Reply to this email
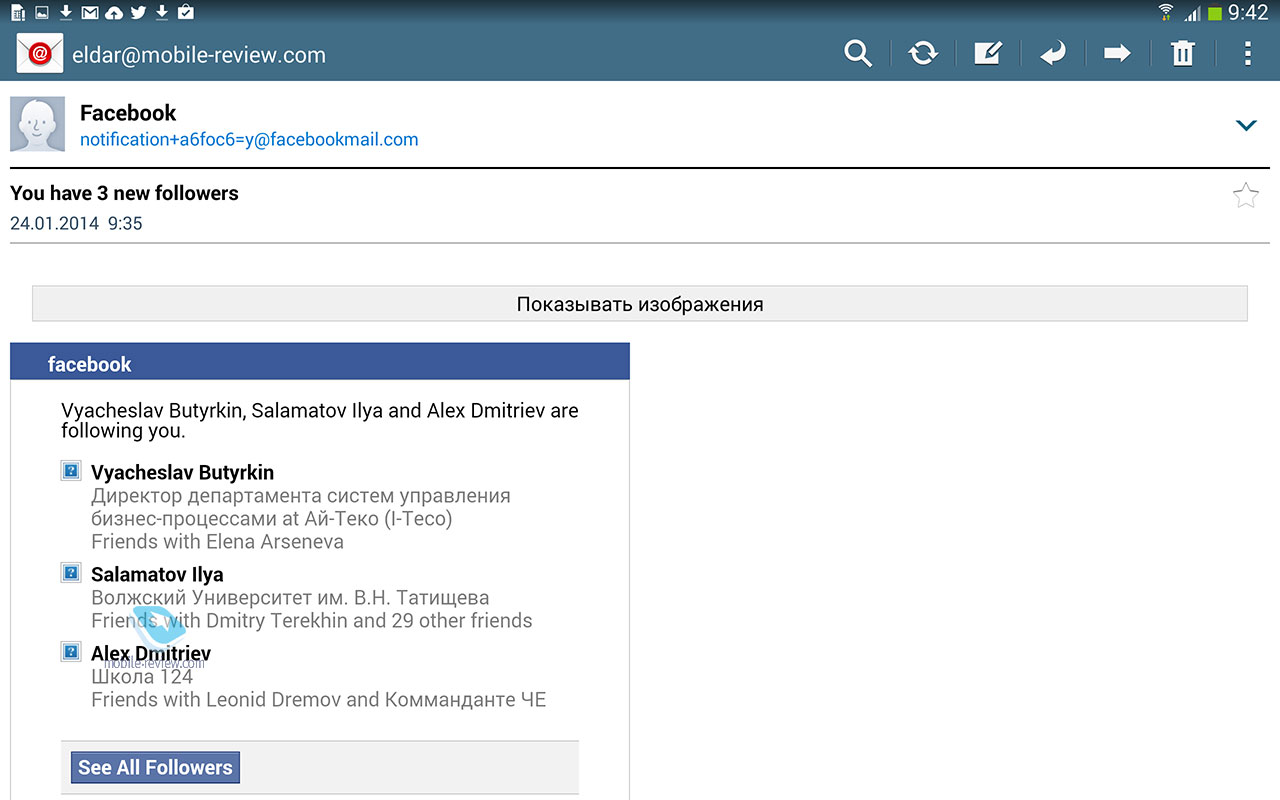Image resolution: width=1280 pixels, height=800 pixels. pyautogui.click(x=1052, y=54)
